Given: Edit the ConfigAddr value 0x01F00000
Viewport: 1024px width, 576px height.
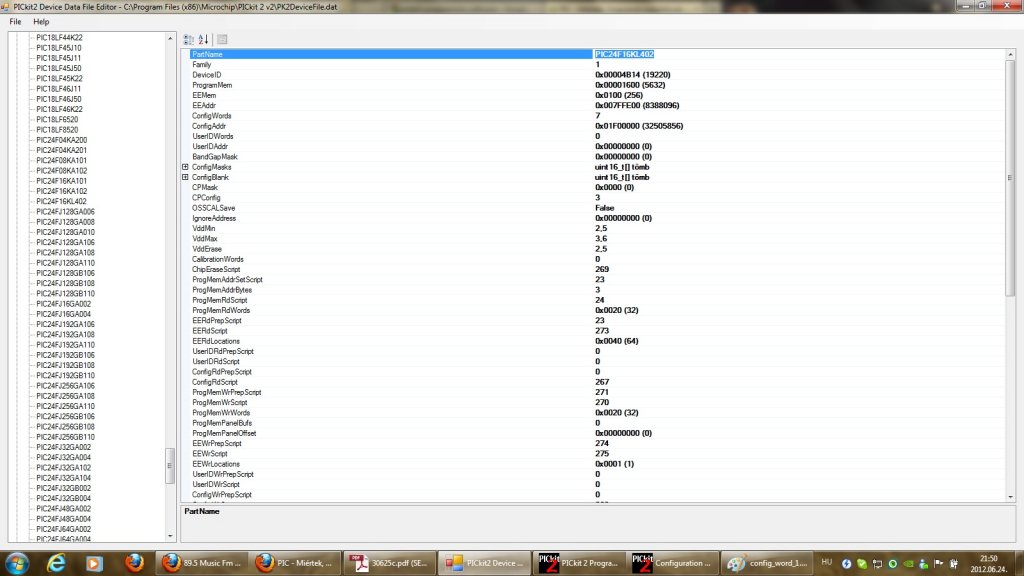Looking at the screenshot, I should [x=639, y=126].
